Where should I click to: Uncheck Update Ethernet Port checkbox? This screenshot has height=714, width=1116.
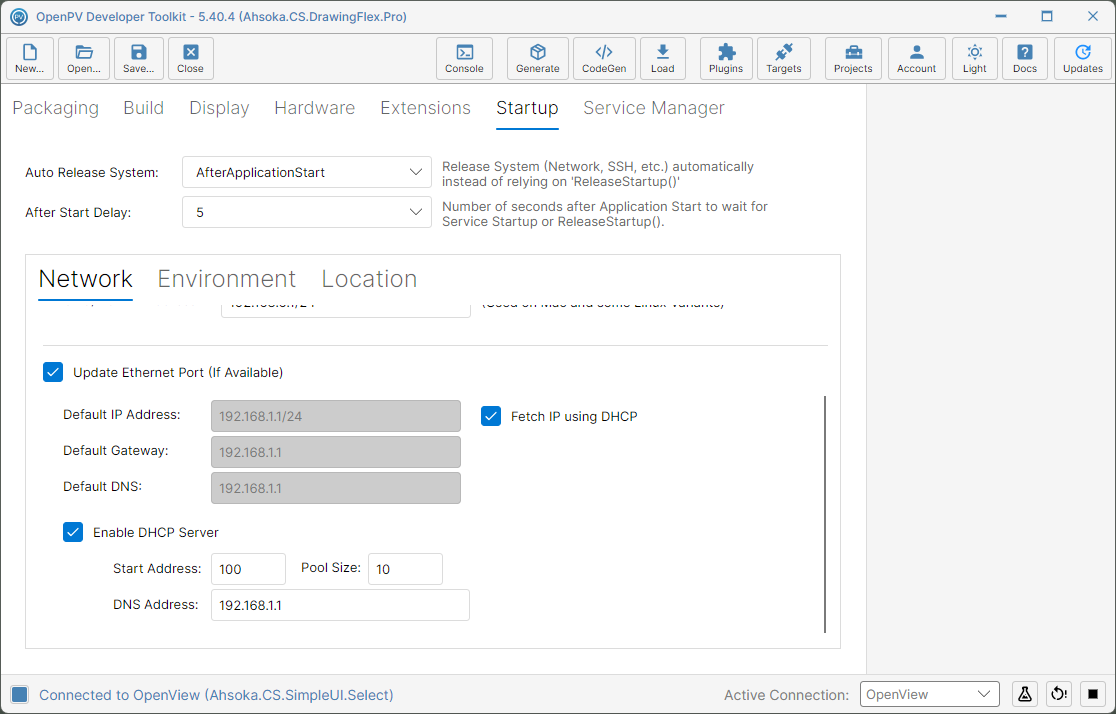(53, 372)
